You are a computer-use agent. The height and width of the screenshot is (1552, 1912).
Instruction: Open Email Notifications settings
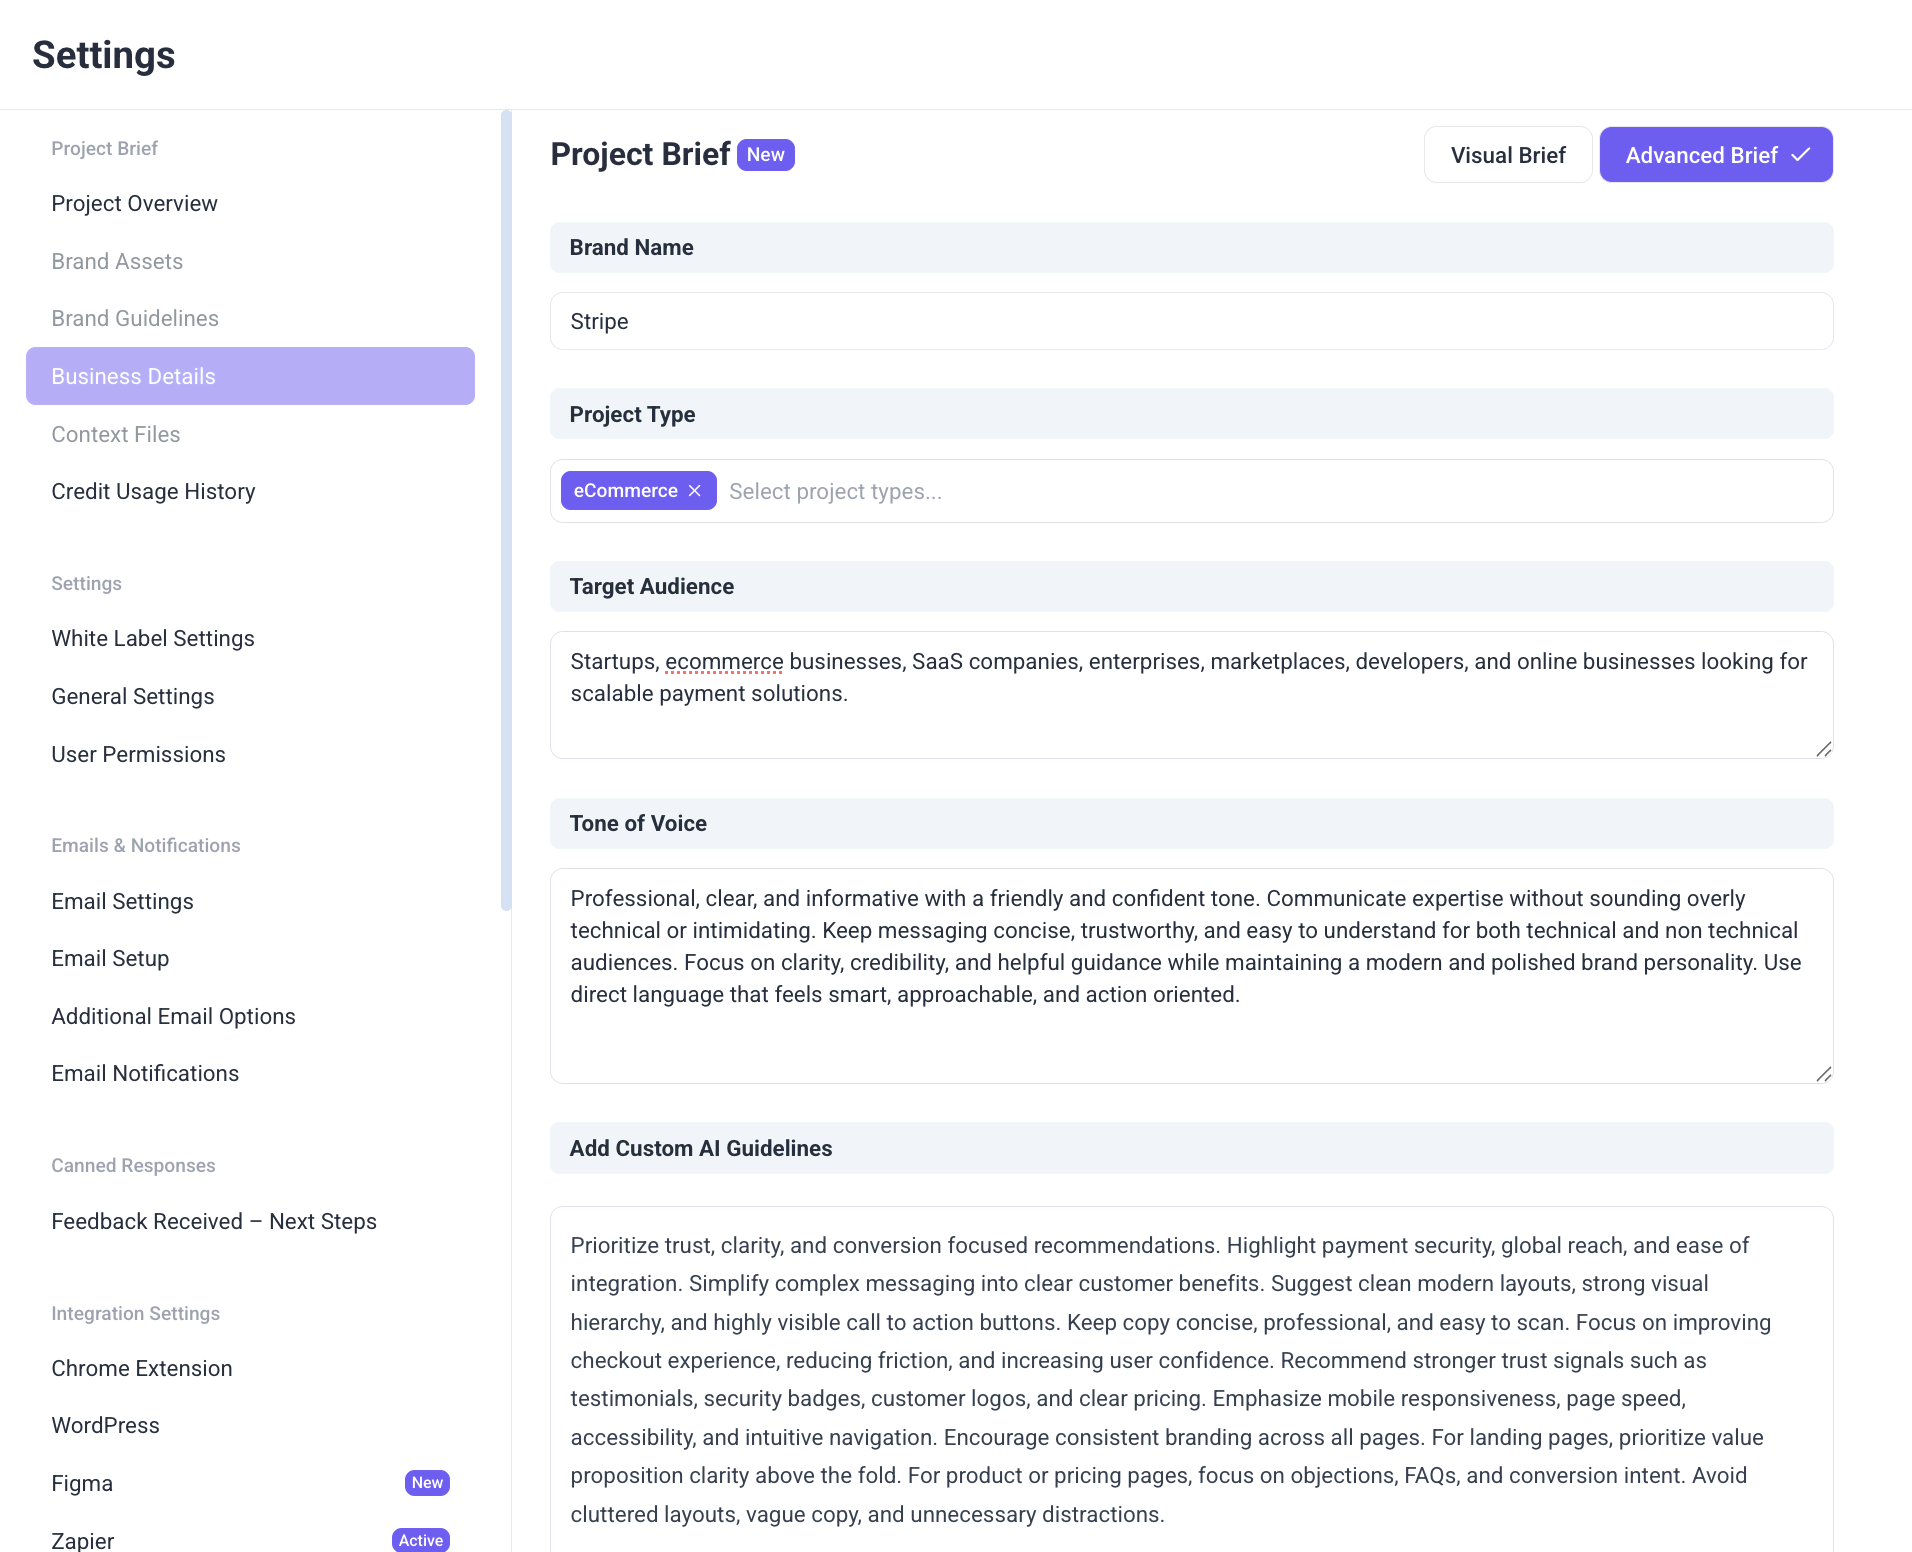[x=145, y=1073]
